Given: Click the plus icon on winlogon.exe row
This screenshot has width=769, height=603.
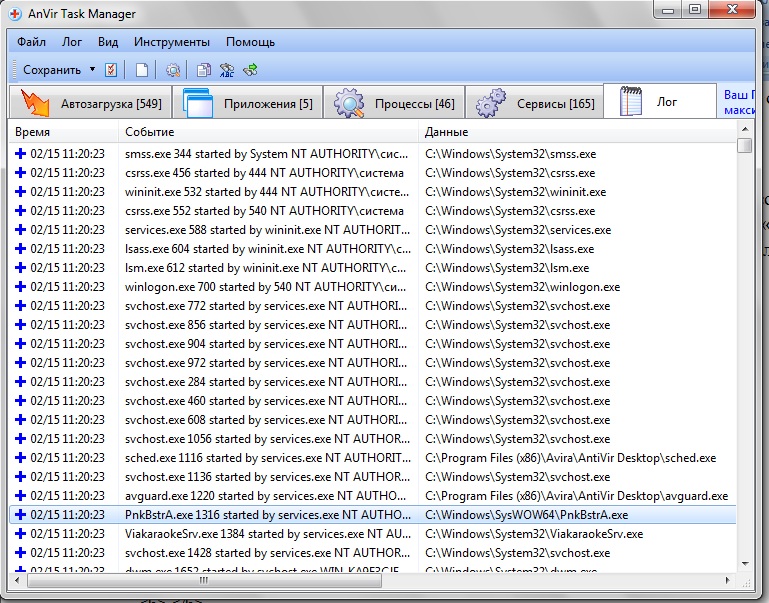Looking at the screenshot, I should pos(20,287).
